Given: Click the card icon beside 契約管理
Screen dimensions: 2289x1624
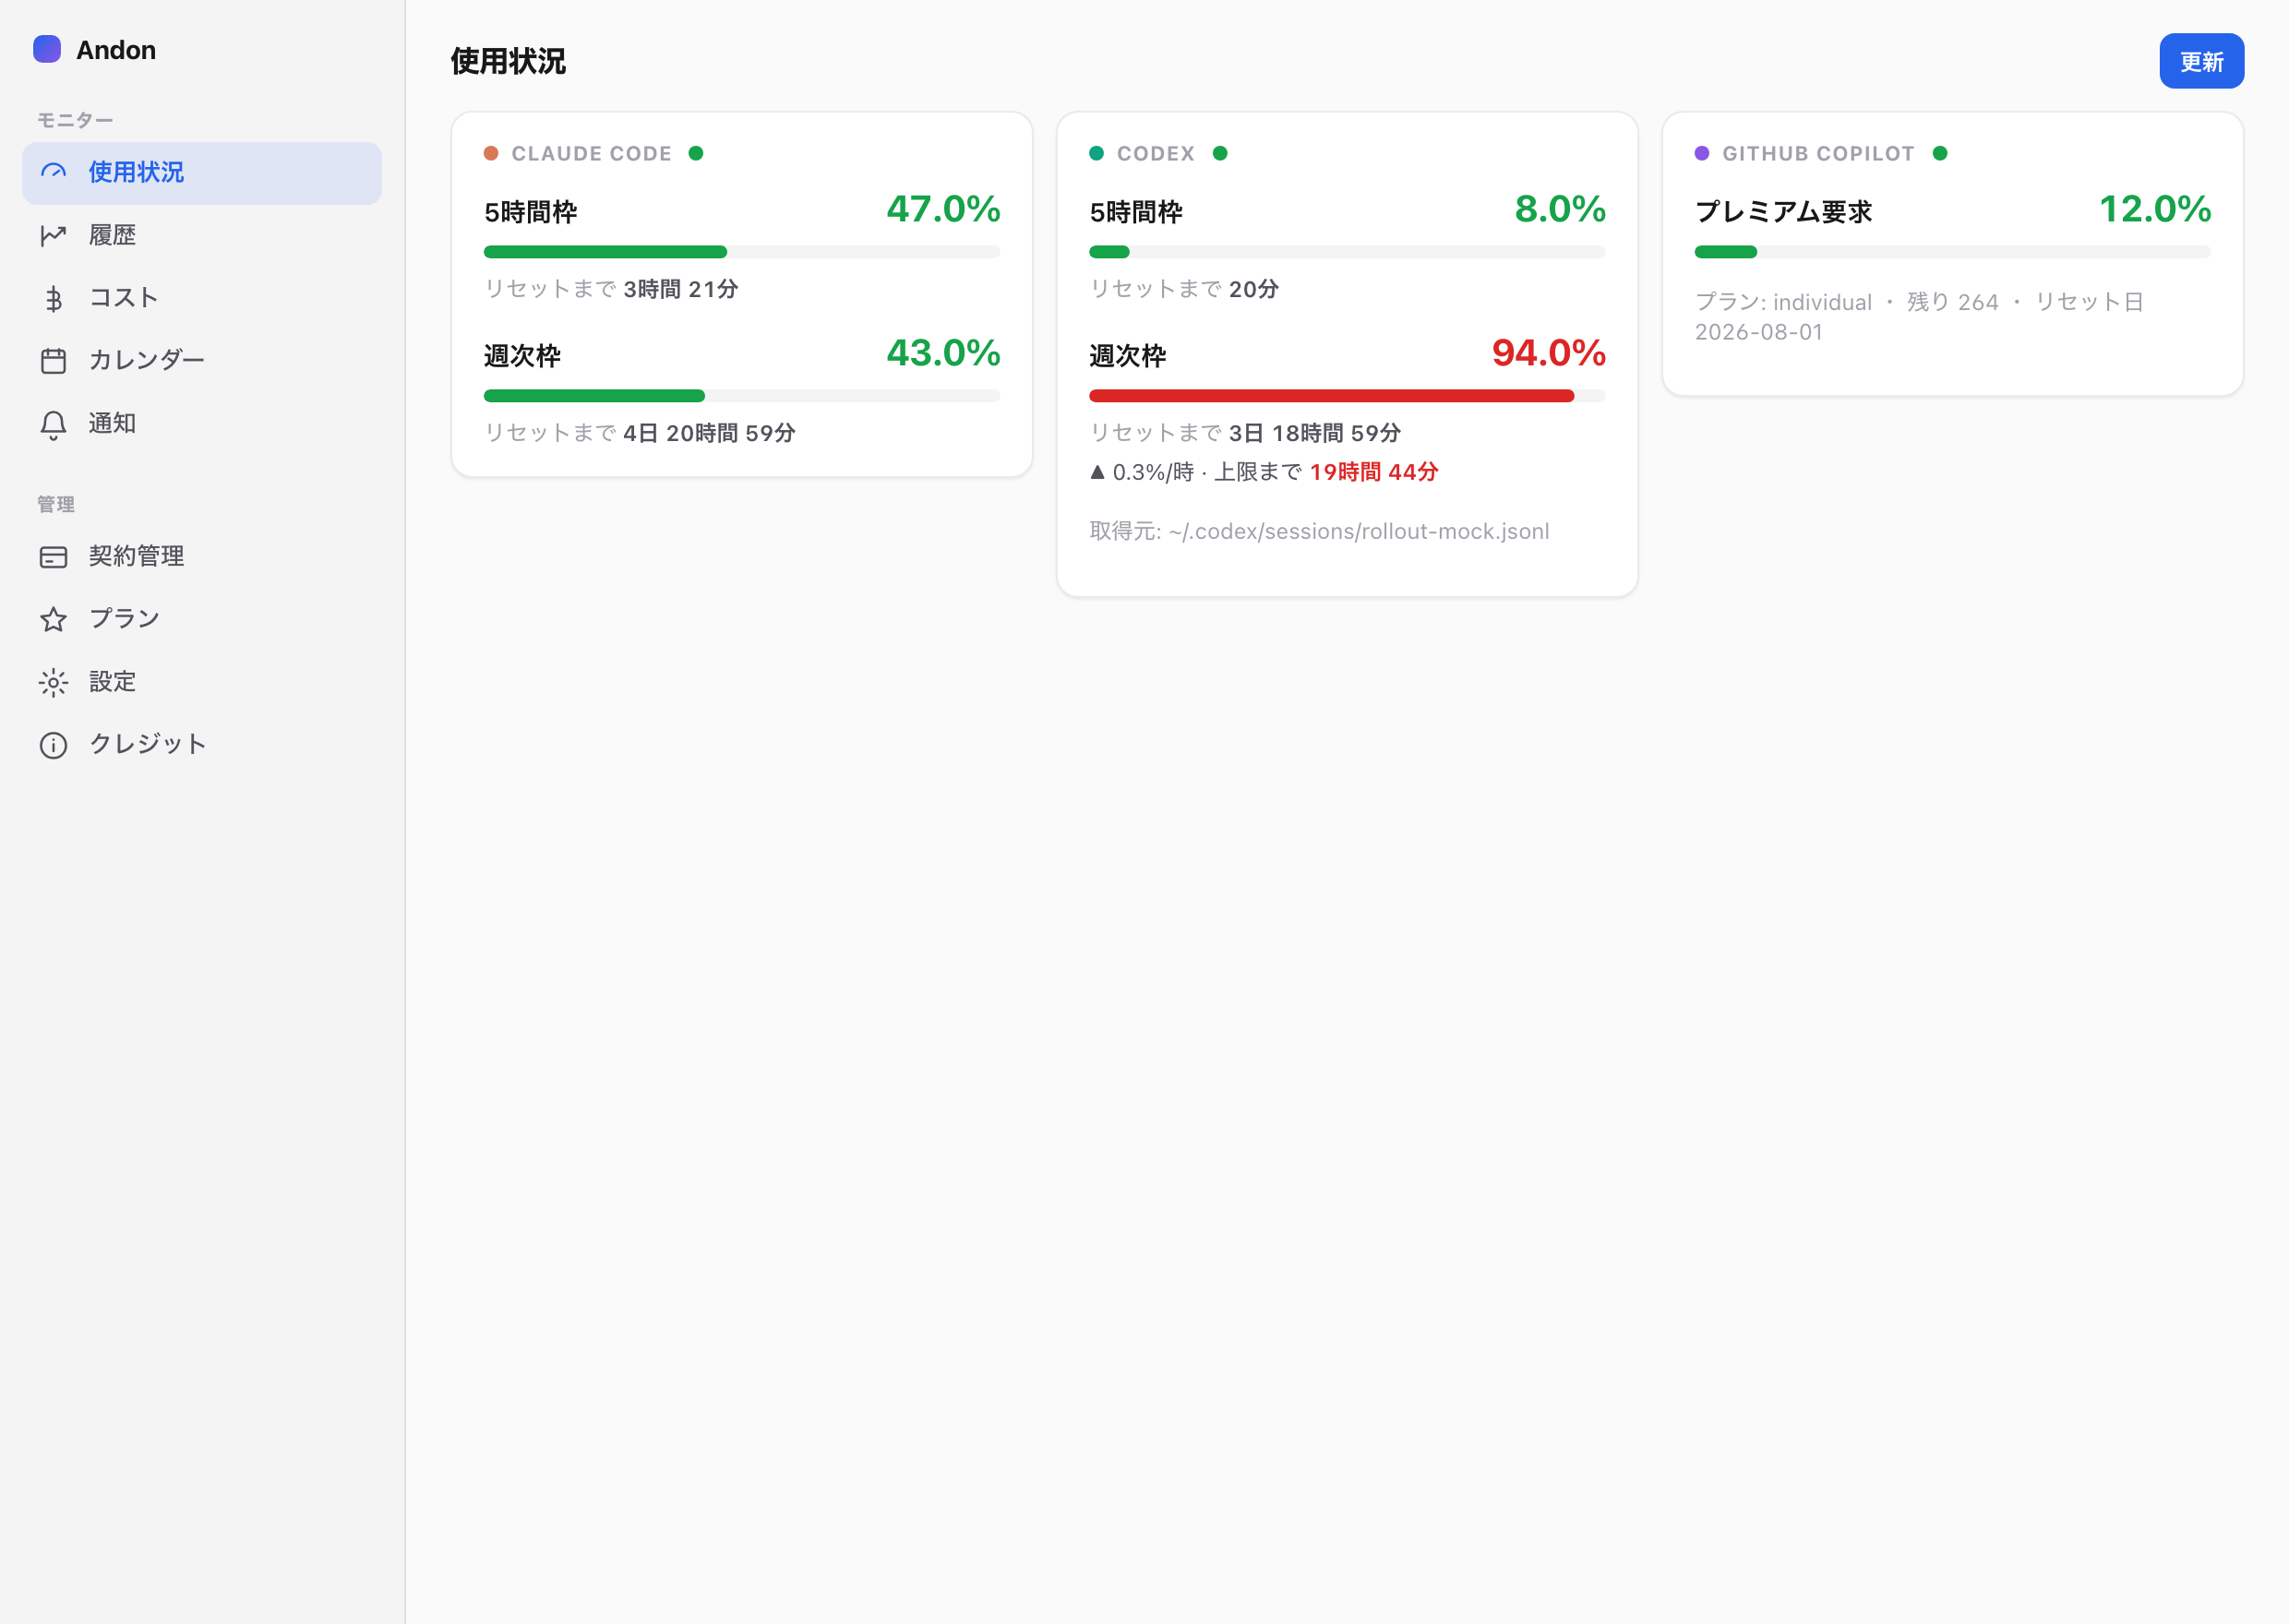Looking at the screenshot, I should click(53, 557).
